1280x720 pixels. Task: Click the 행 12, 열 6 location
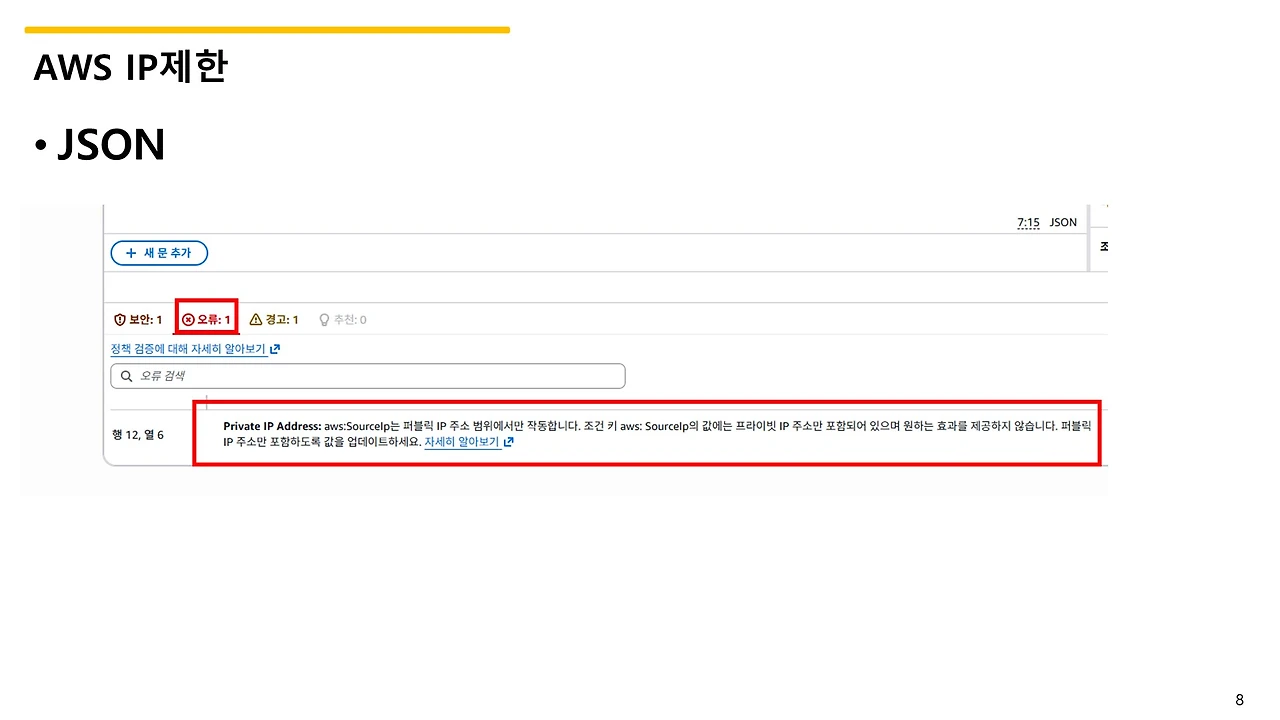(x=139, y=434)
